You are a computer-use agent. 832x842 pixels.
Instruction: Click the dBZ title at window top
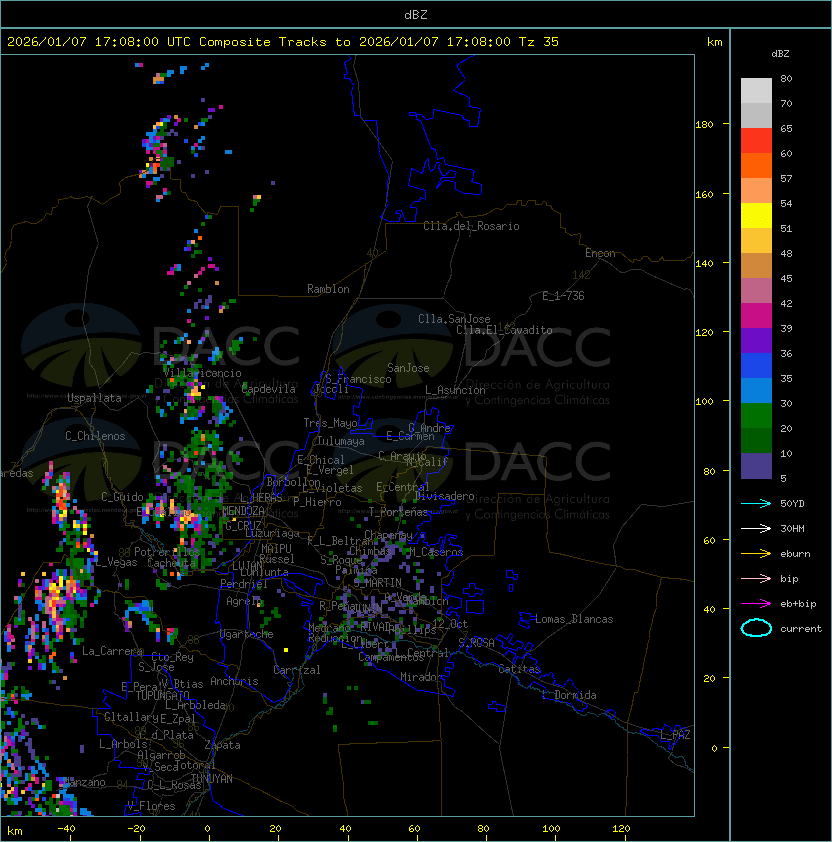pos(415,14)
